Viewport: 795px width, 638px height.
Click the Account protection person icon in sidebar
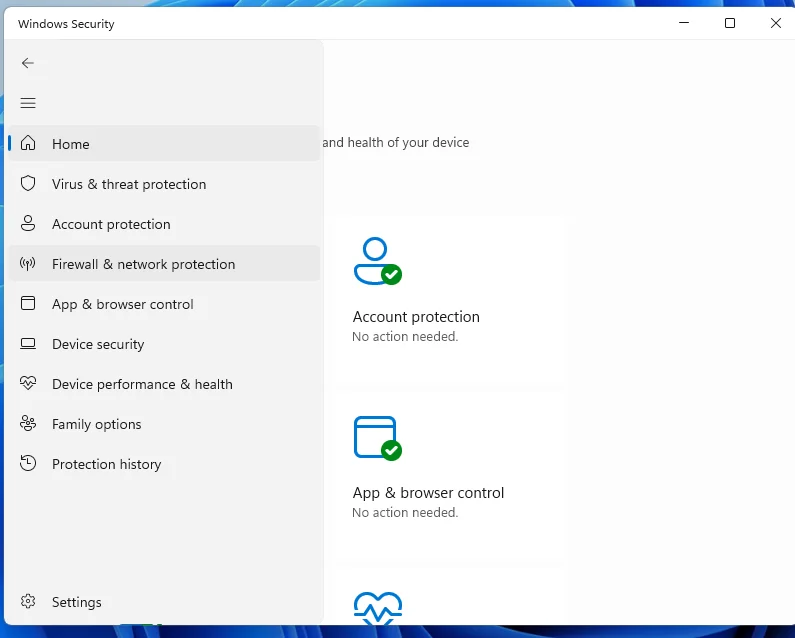(x=28, y=224)
